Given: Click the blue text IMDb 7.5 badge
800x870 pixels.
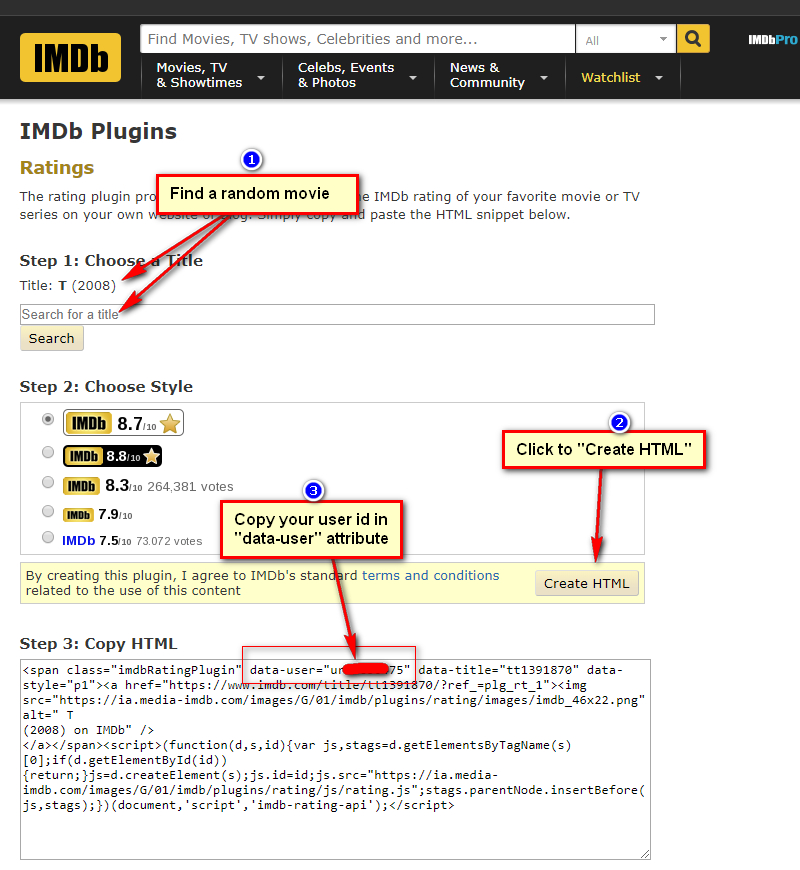Looking at the screenshot, I should click(x=96, y=540).
